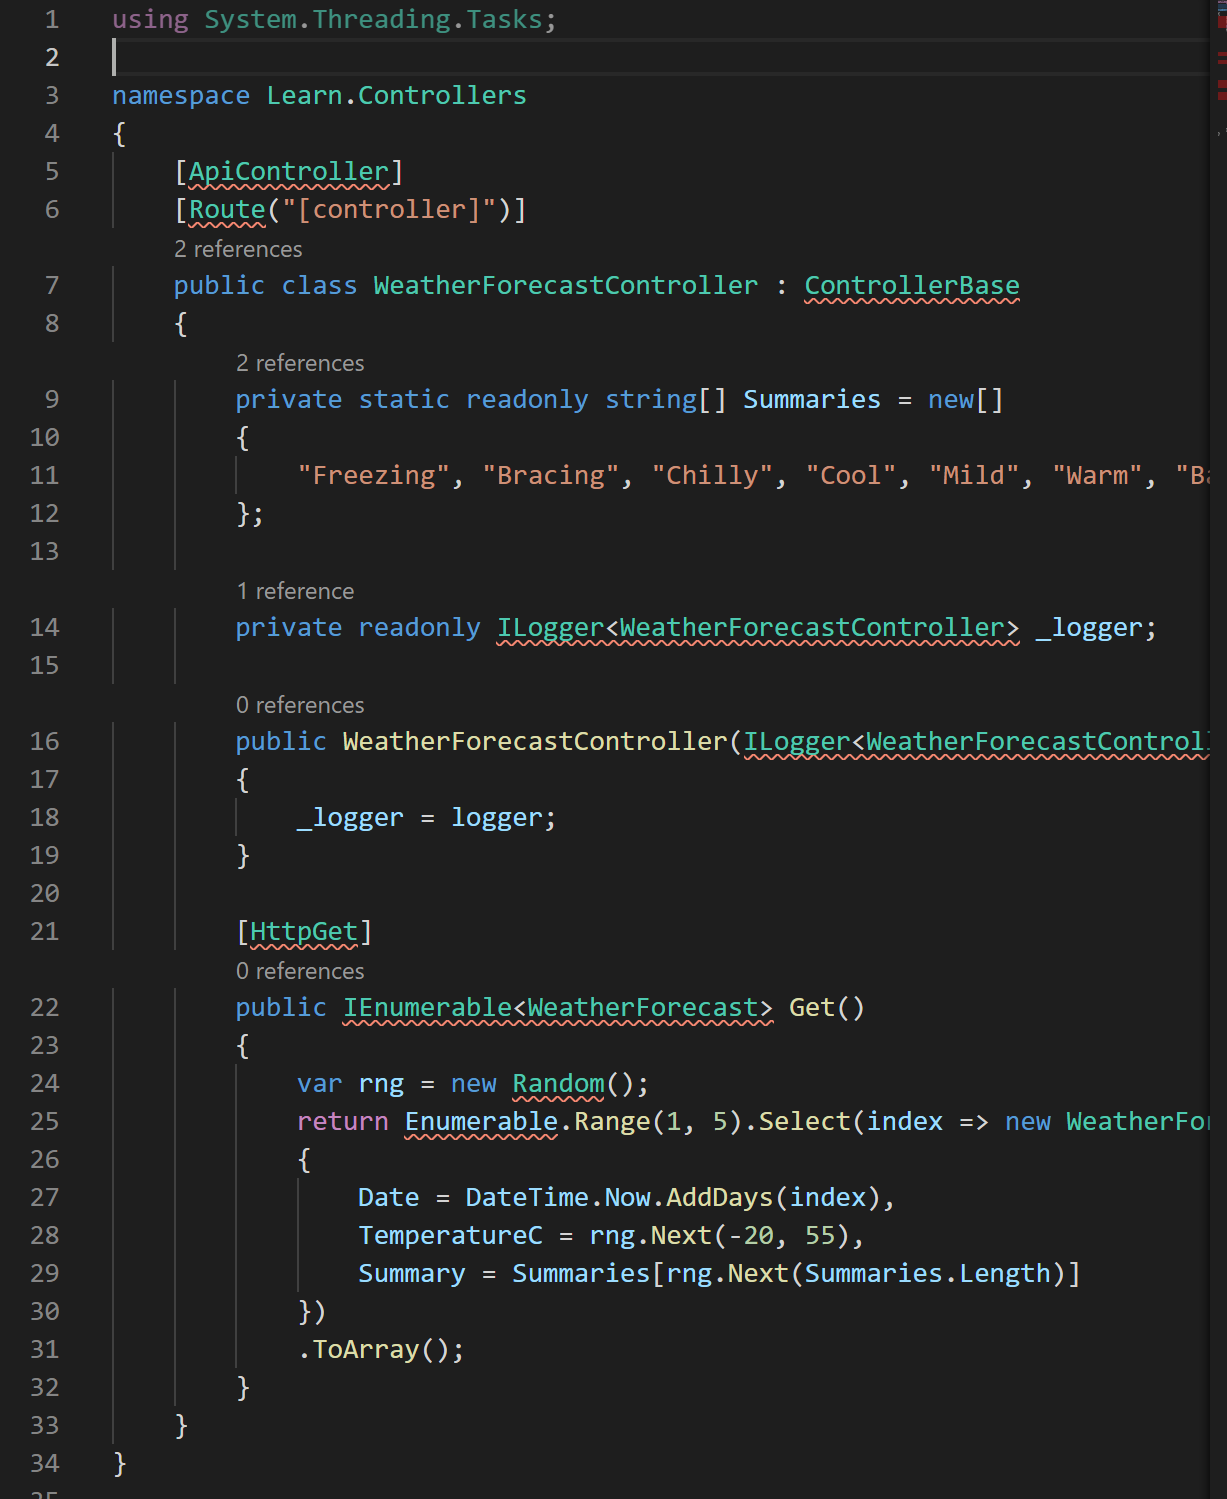The width and height of the screenshot is (1227, 1499).
Task: Click 1 reference above the _logger field
Action: pos(295,591)
